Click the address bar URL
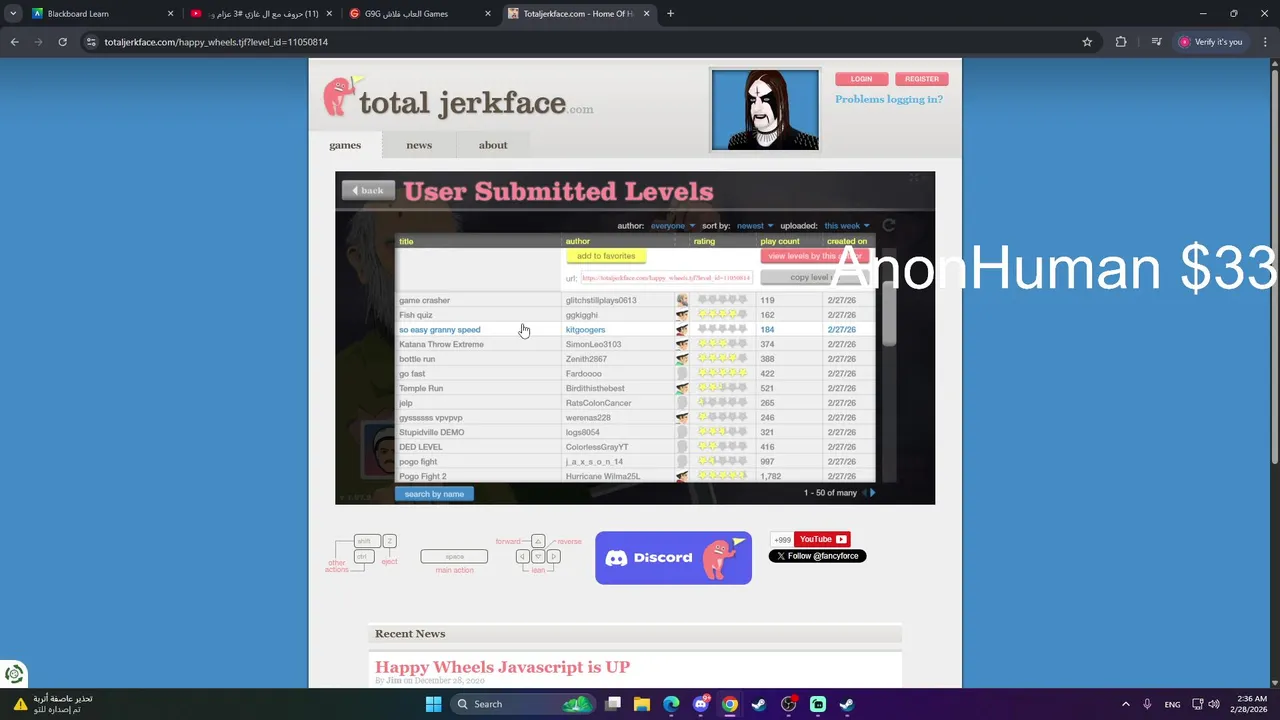The width and height of the screenshot is (1280, 720). coord(216,42)
